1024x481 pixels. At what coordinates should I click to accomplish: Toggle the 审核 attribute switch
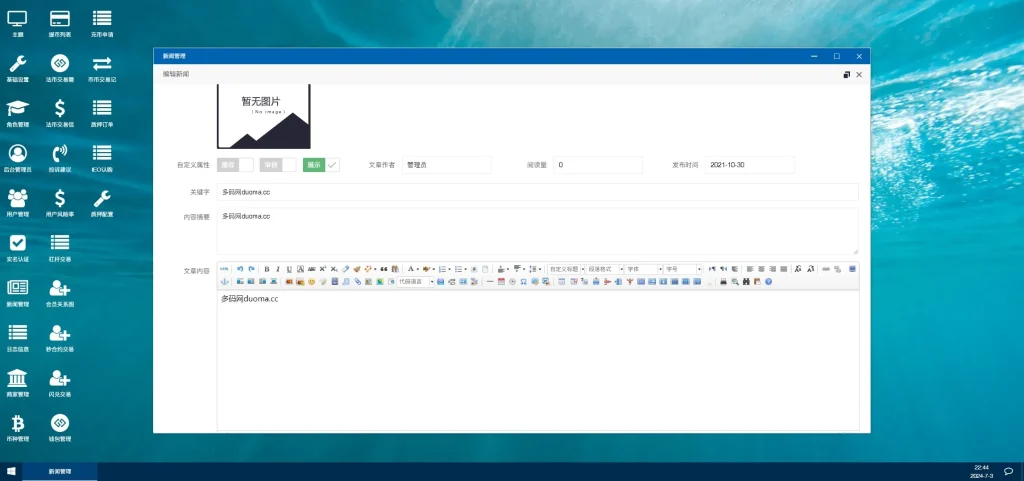278,165
